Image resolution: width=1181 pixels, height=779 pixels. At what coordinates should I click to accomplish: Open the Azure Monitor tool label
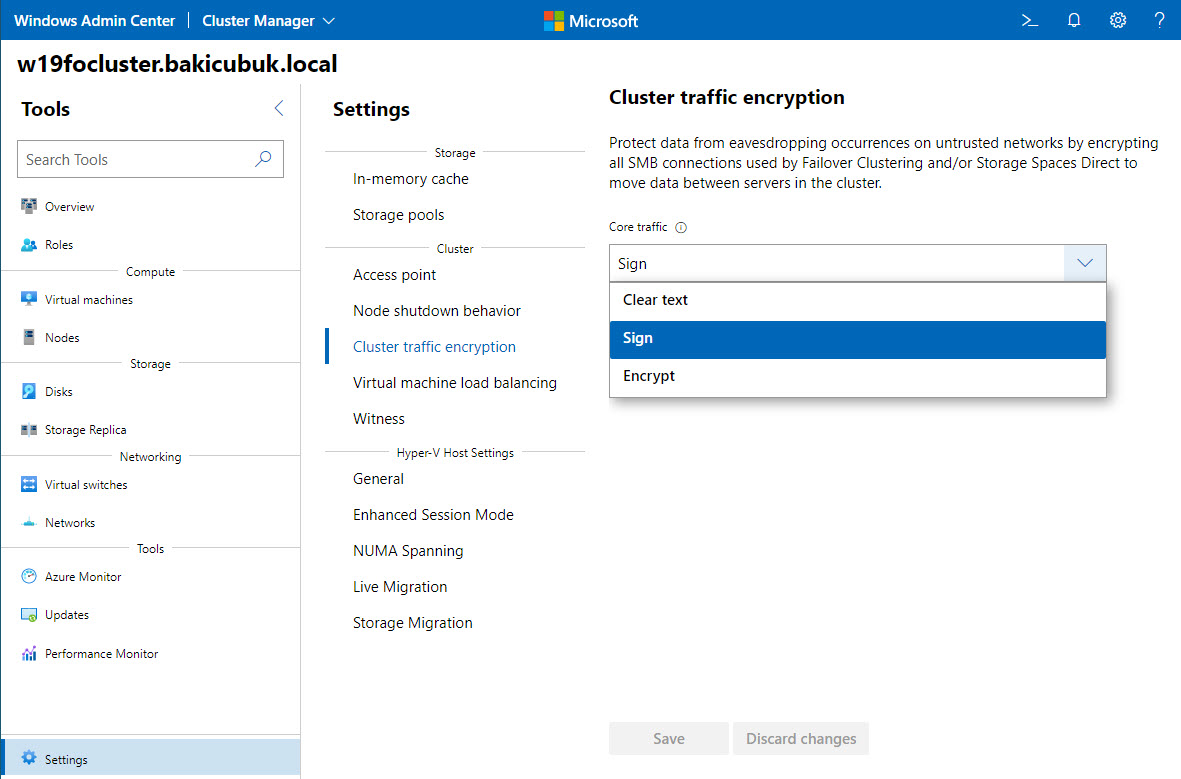click(83, 576)
